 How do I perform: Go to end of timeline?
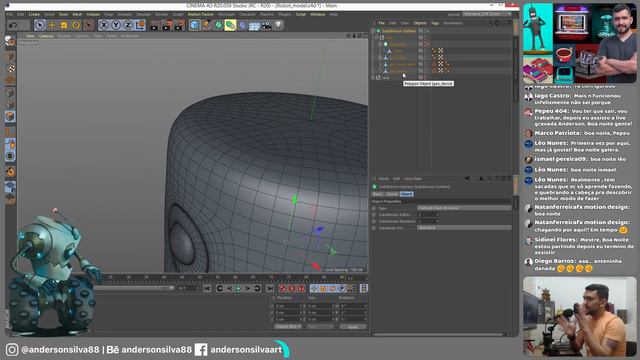(x=270, y=289)
